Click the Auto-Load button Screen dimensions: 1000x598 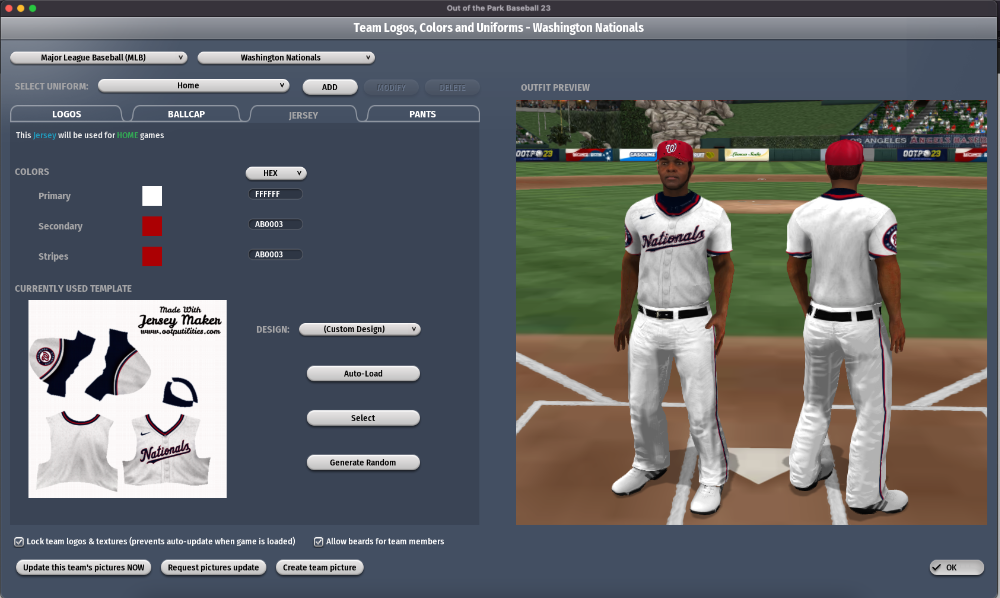[363, 374]
